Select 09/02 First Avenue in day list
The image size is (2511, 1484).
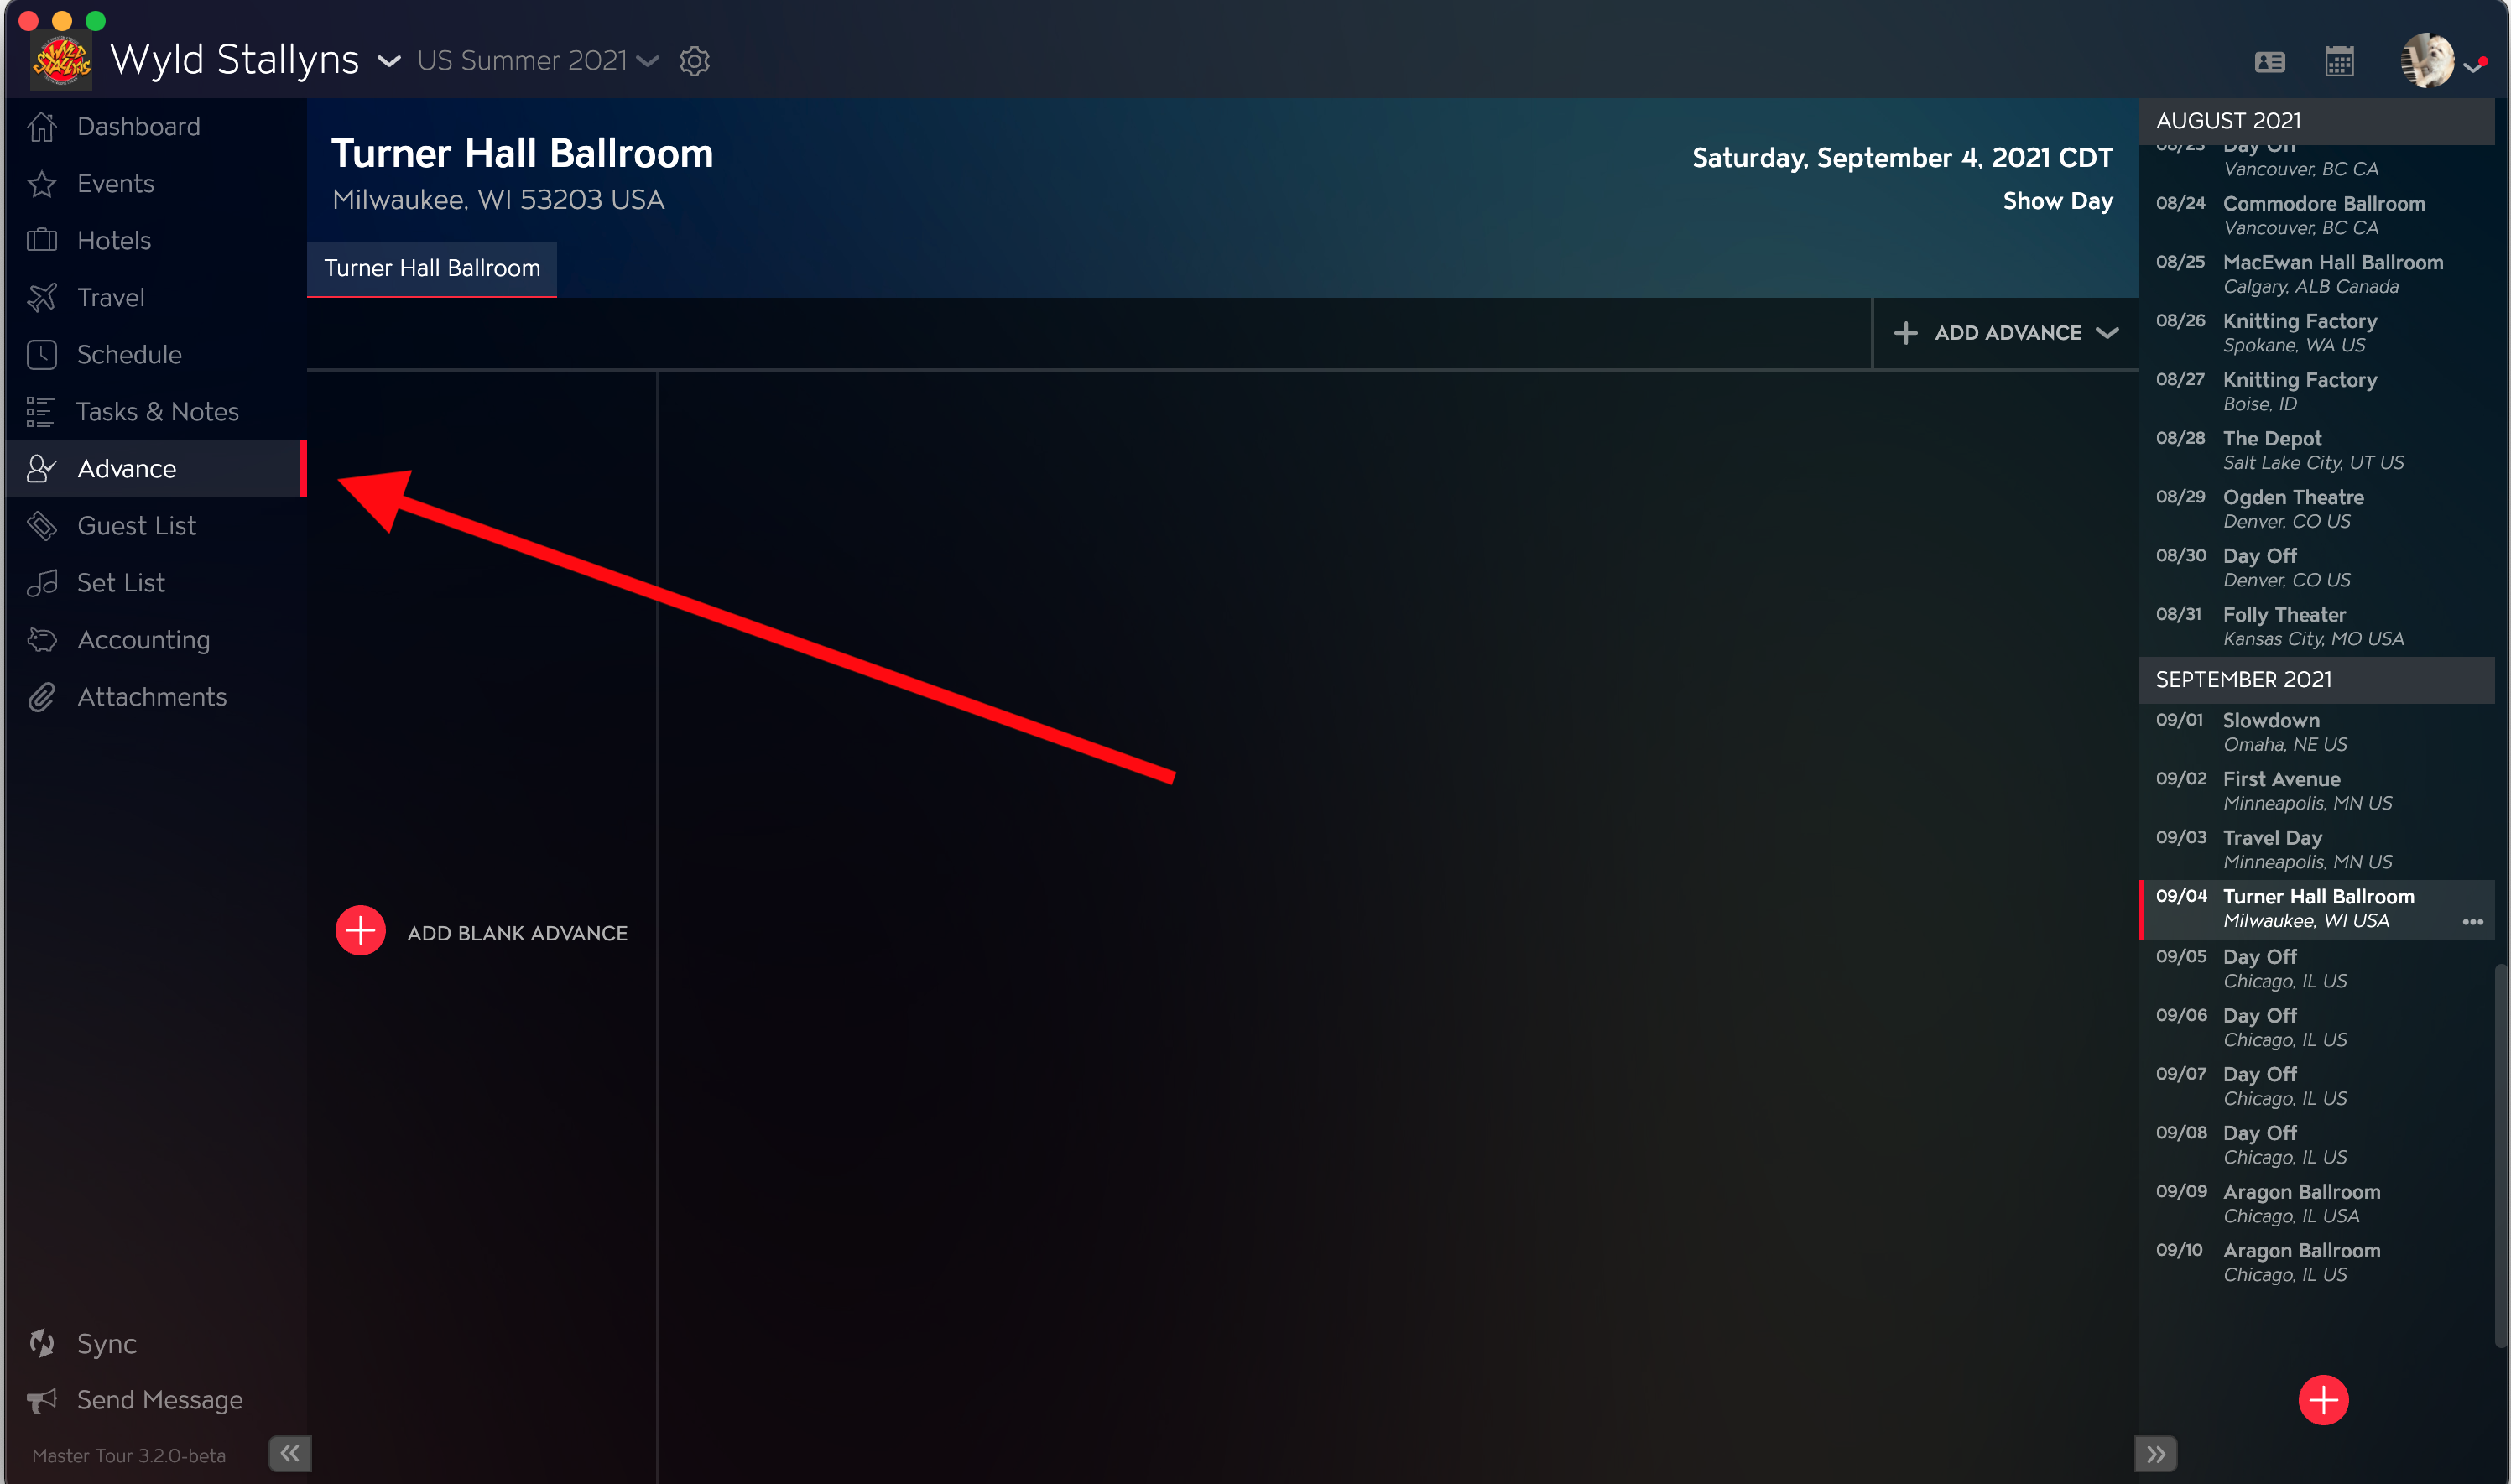click(x=2315, y=790)
